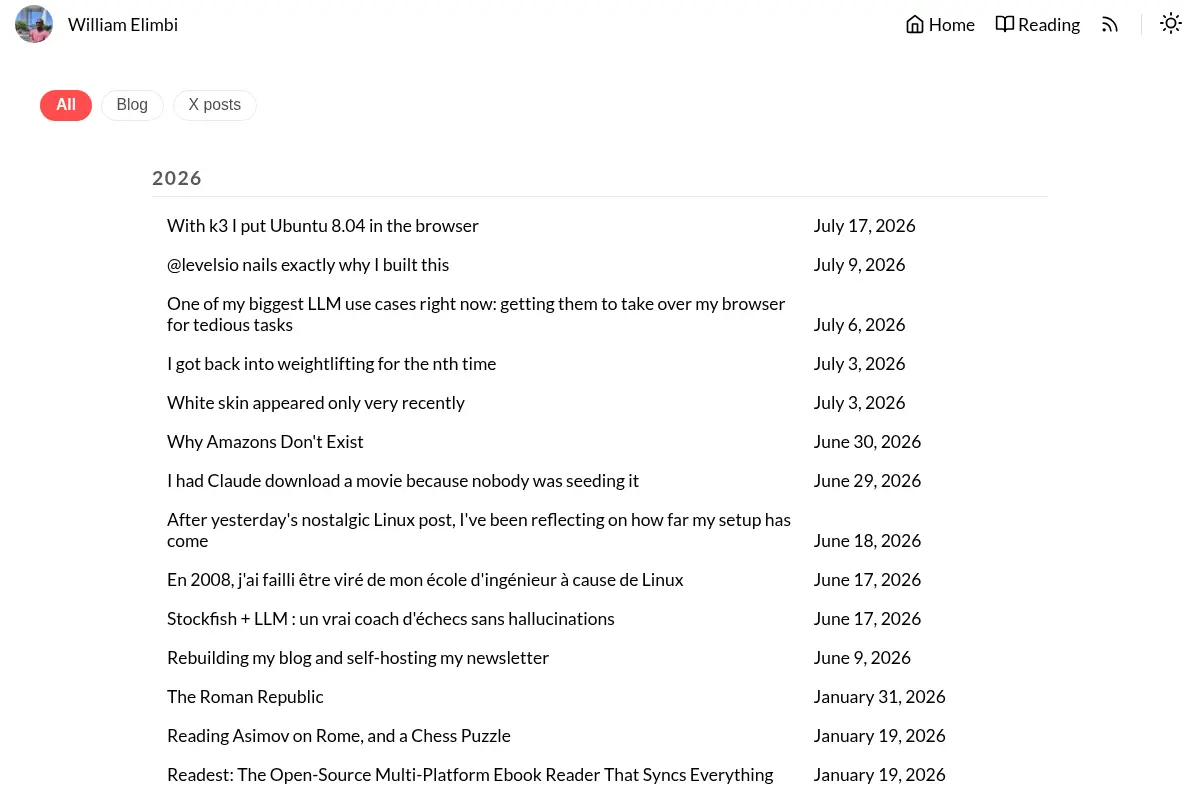Screen dimensions: 1200x800
Task: Open the William Elimbi avatar photo
Action: pyautogui.click(x=34, y=24)
